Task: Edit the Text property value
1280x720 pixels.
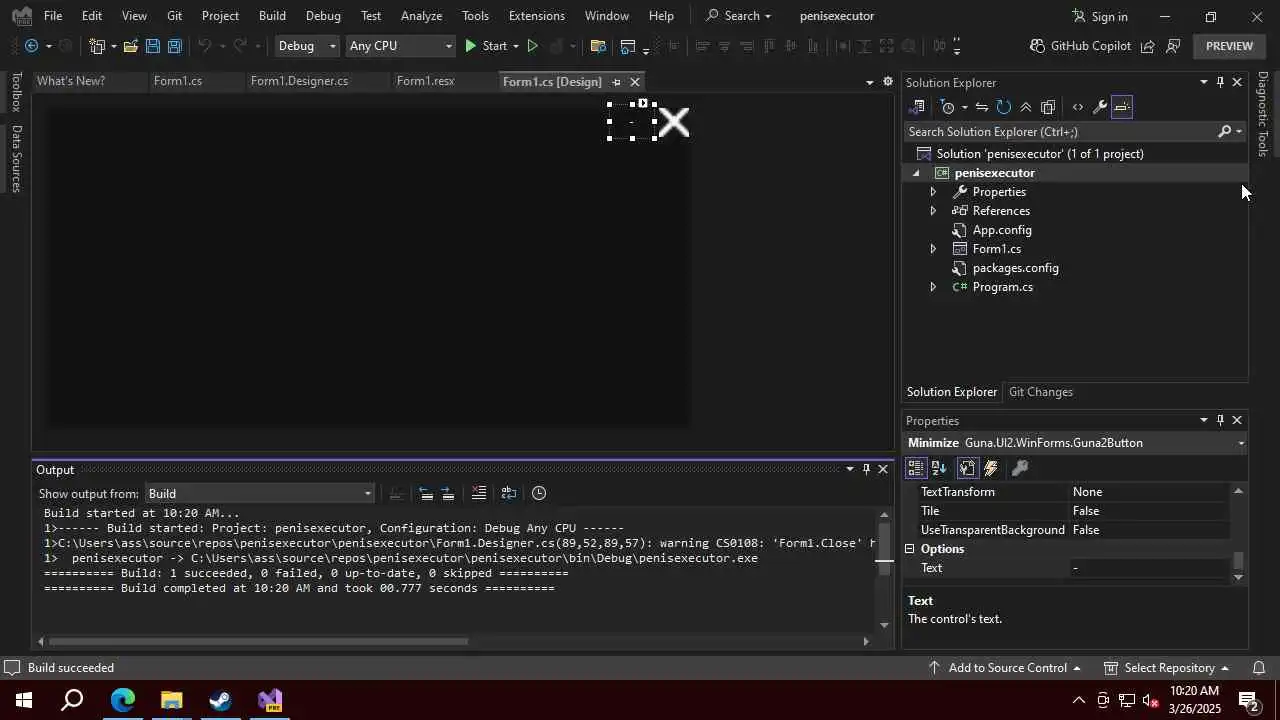Action: coord(1149,568)
